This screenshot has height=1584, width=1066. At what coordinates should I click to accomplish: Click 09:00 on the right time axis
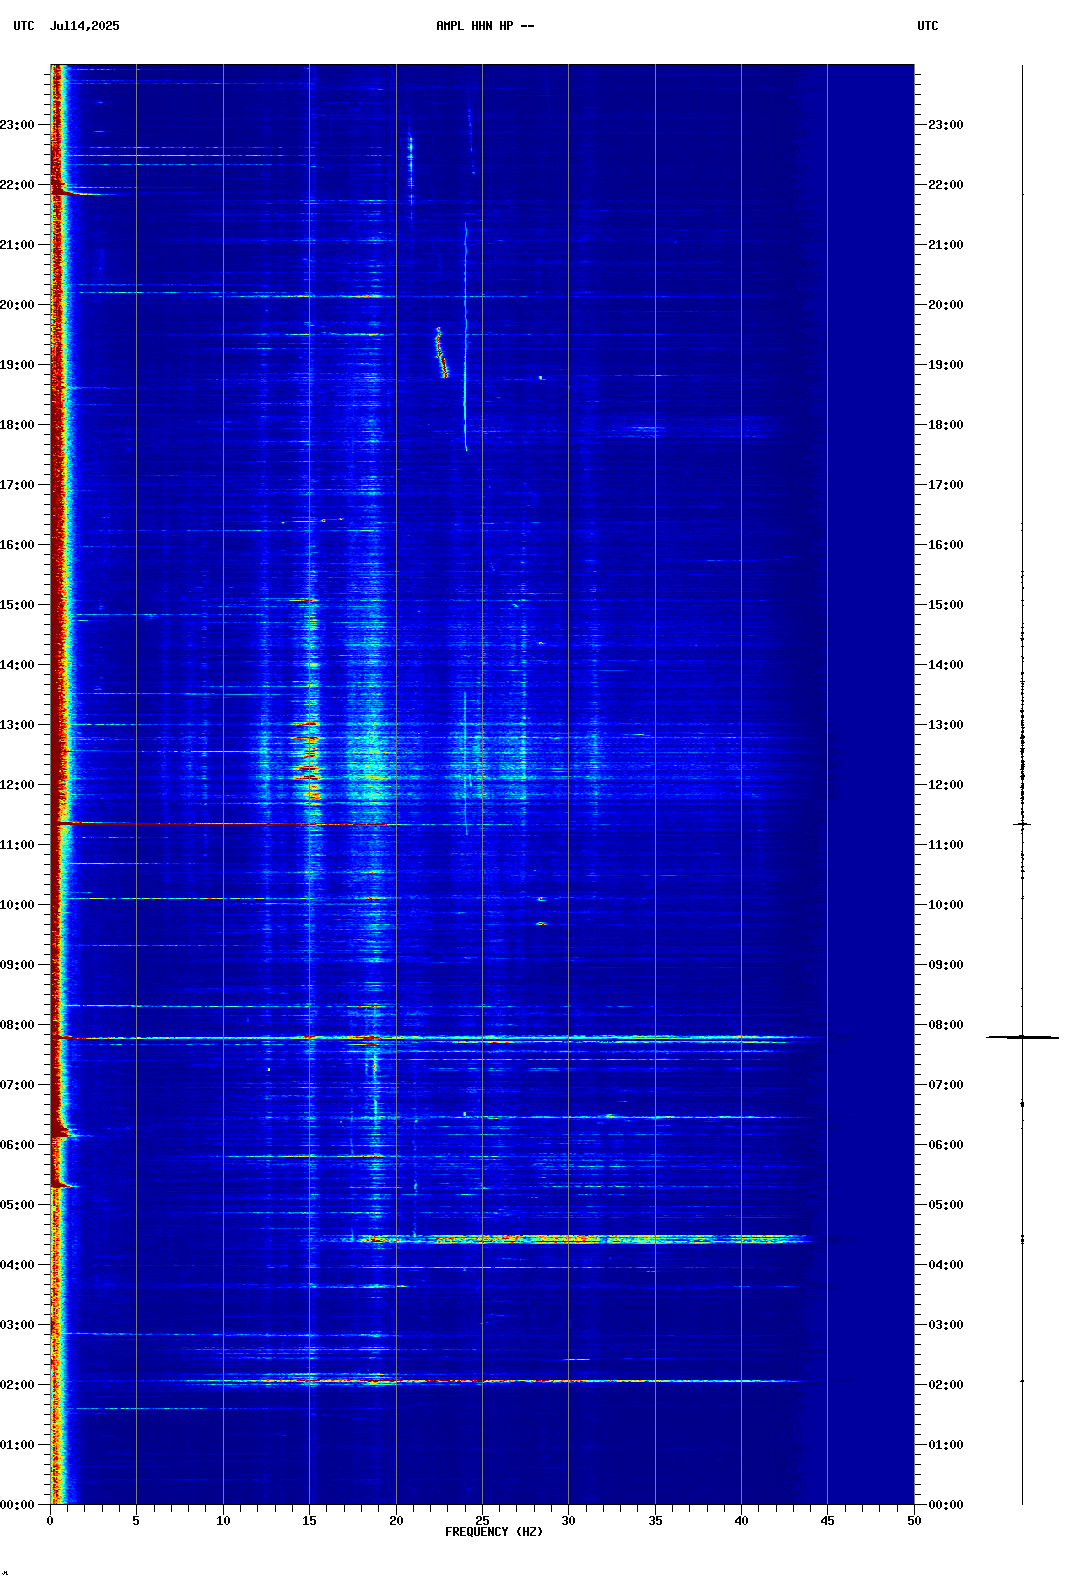[x=946, y=965]
